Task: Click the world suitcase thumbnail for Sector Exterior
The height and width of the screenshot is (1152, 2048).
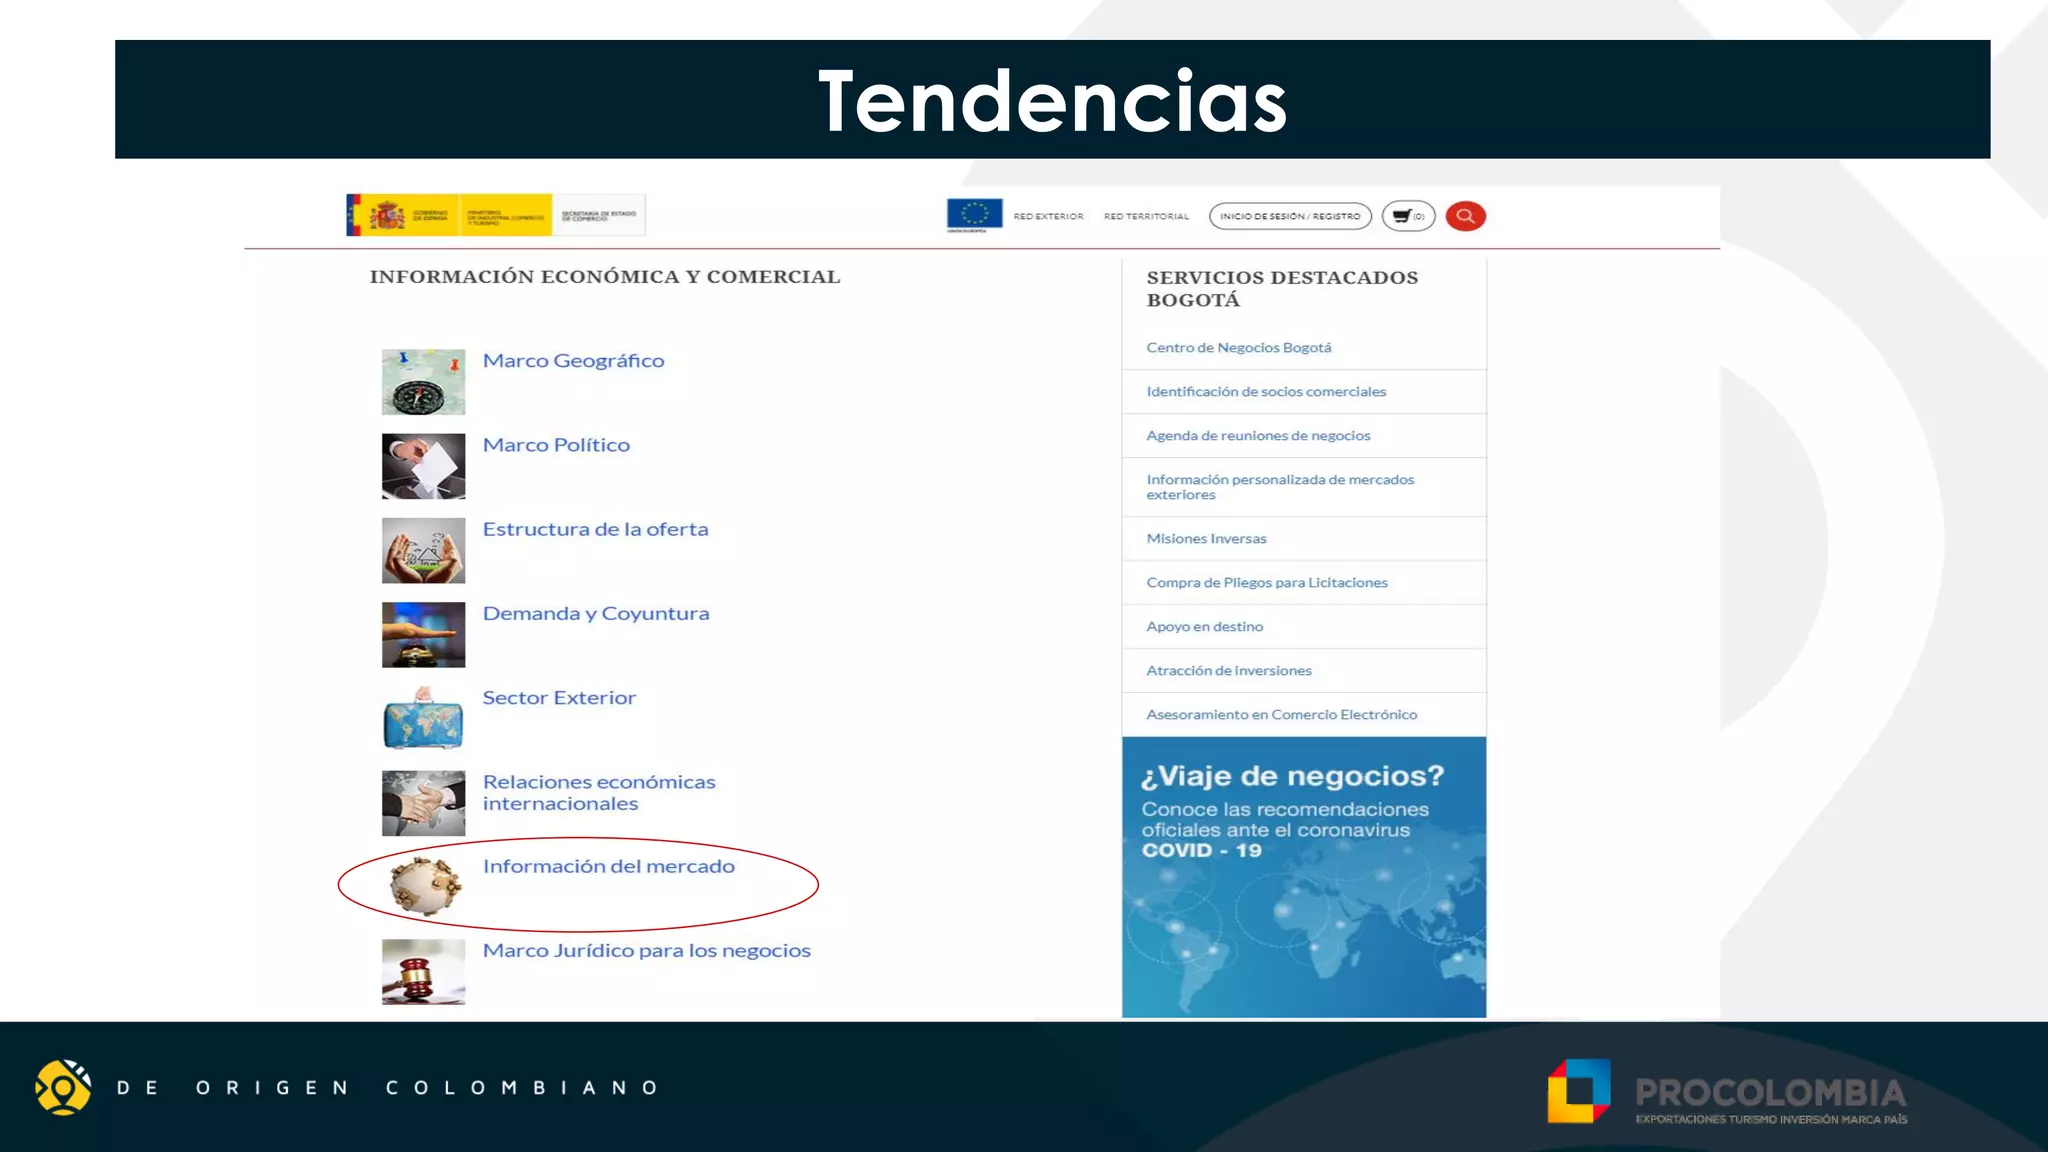Action: (x=423, y=719)
